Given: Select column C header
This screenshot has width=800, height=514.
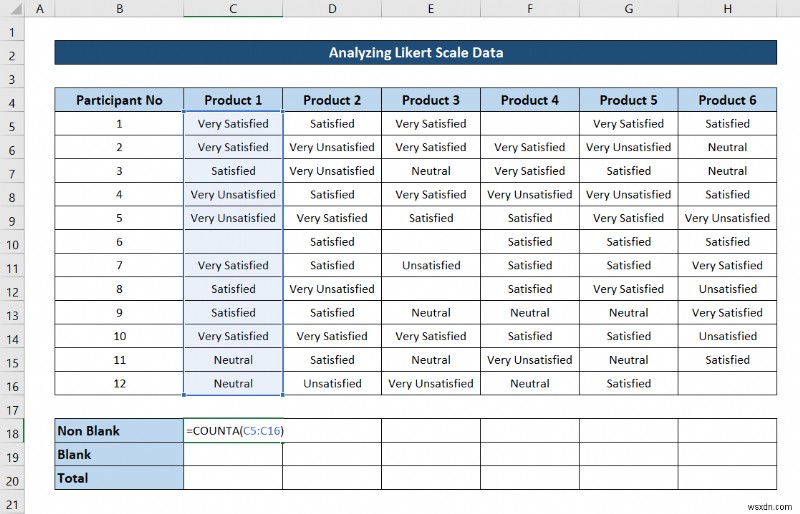Looking at the screenshot, I should point(233,8).
